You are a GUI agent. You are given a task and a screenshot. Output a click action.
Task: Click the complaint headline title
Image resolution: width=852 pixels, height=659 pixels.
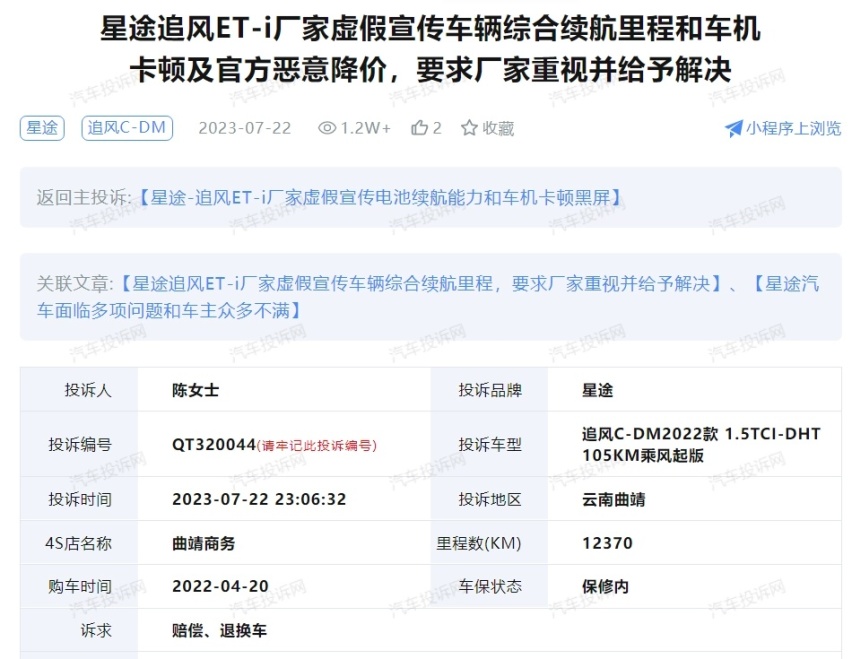tap(430, 49)
